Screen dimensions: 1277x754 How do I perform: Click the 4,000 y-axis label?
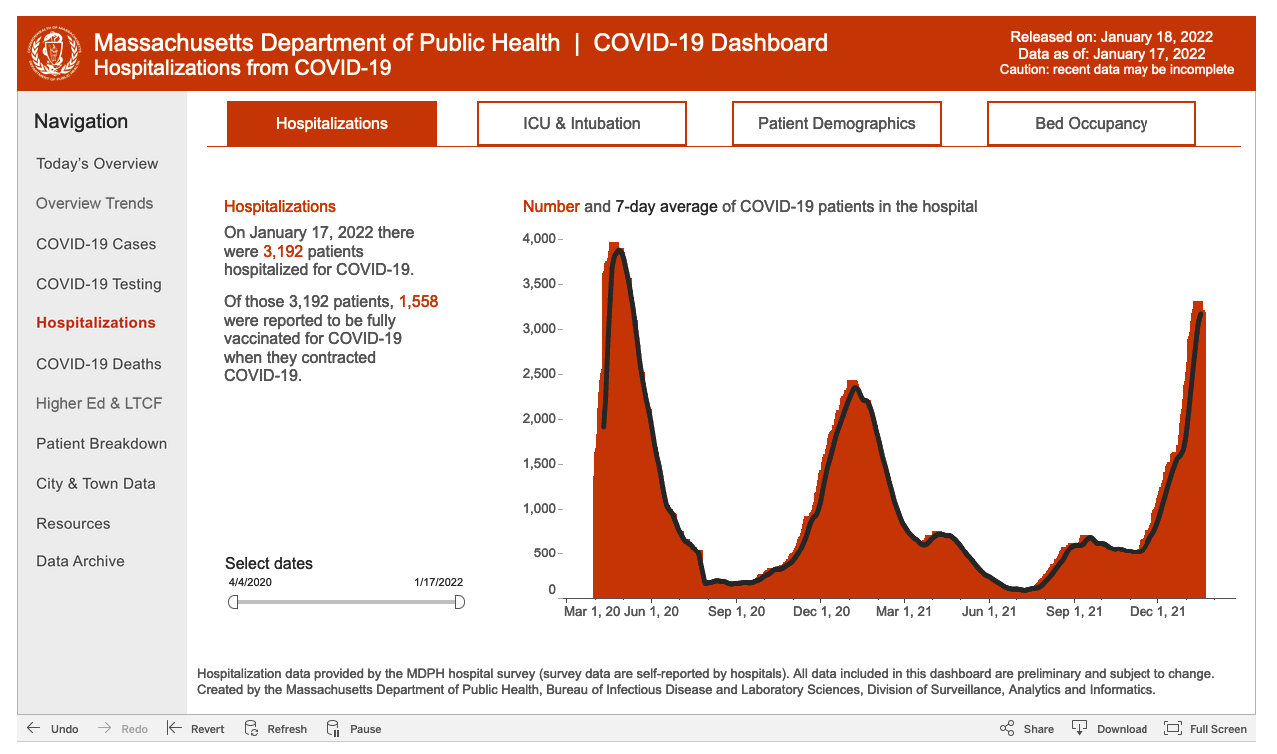tap(539, 239)
